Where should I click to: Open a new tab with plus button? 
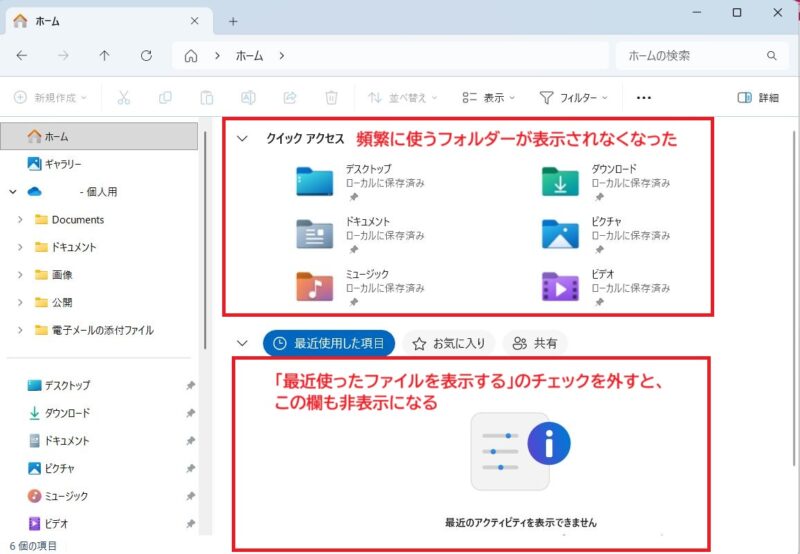[x=233, y=21]
